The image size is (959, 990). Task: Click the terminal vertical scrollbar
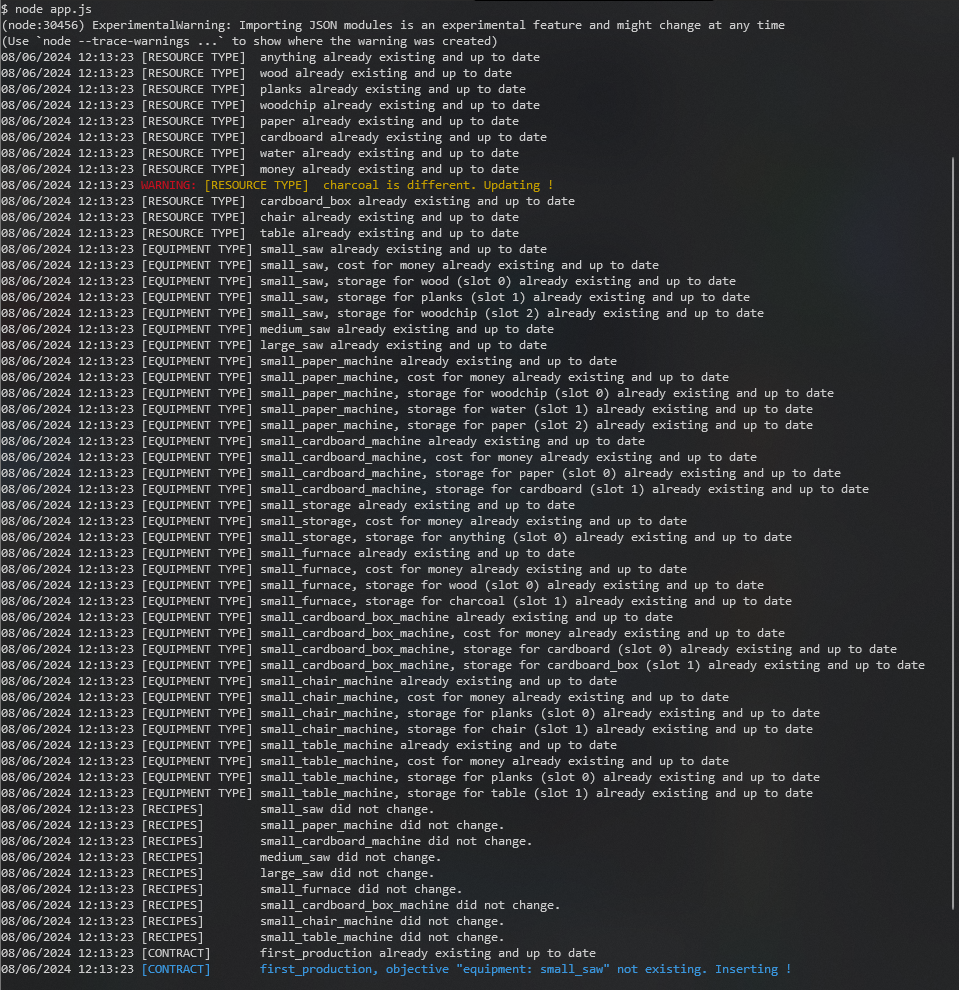(x=953, y=534)
